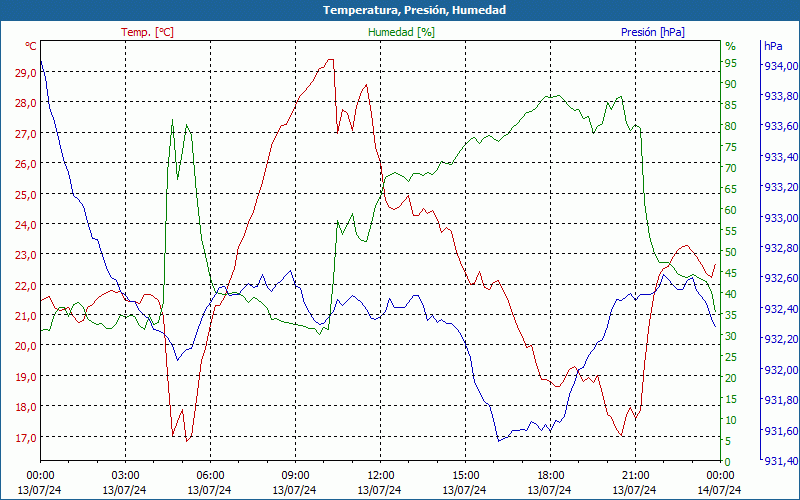Click the 931,80 pressure axis value
The width and height of the screenshot is (800, 500).
pos(780,400)
